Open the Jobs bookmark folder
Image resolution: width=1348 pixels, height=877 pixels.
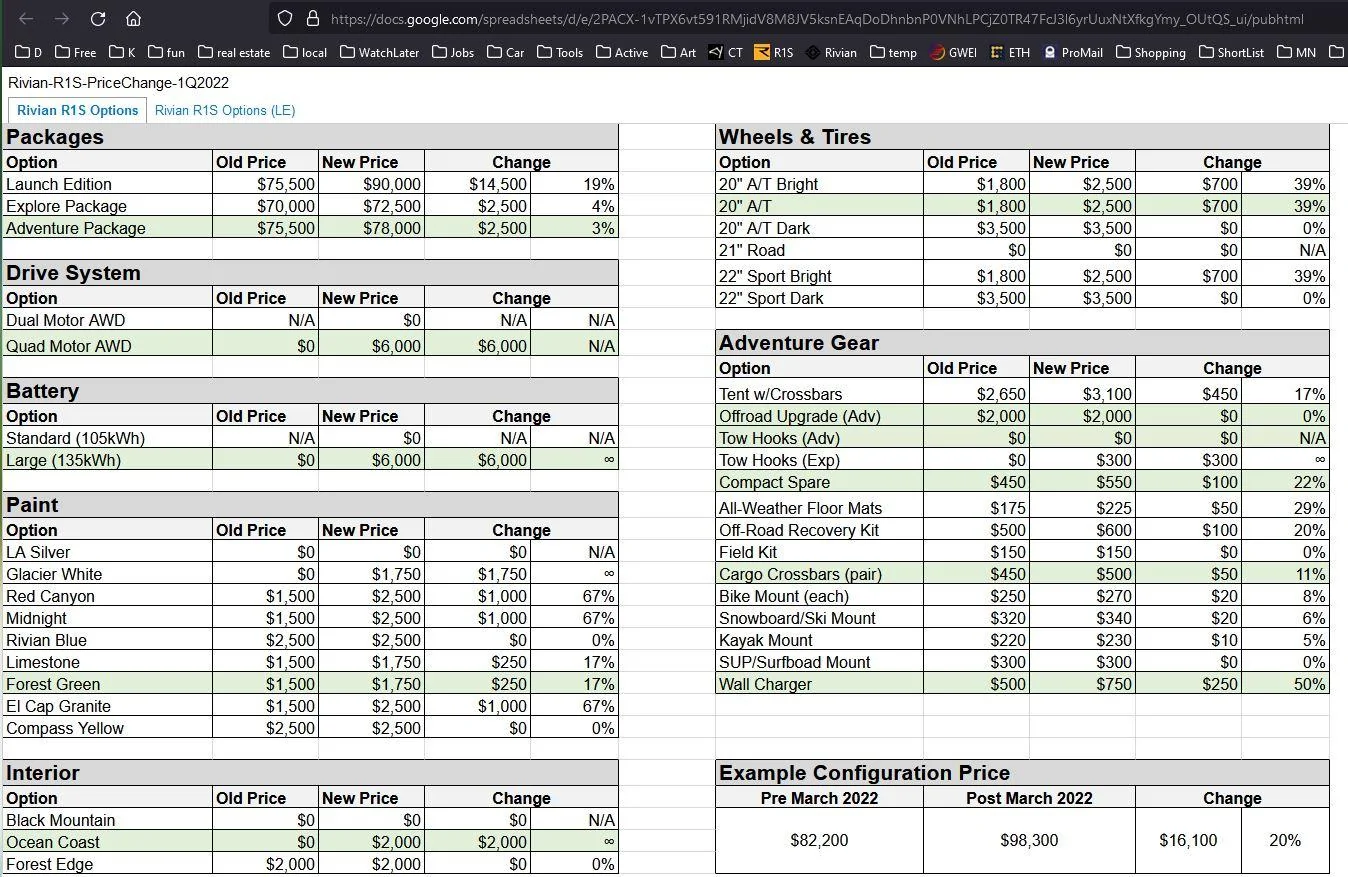tap(453, 52)
